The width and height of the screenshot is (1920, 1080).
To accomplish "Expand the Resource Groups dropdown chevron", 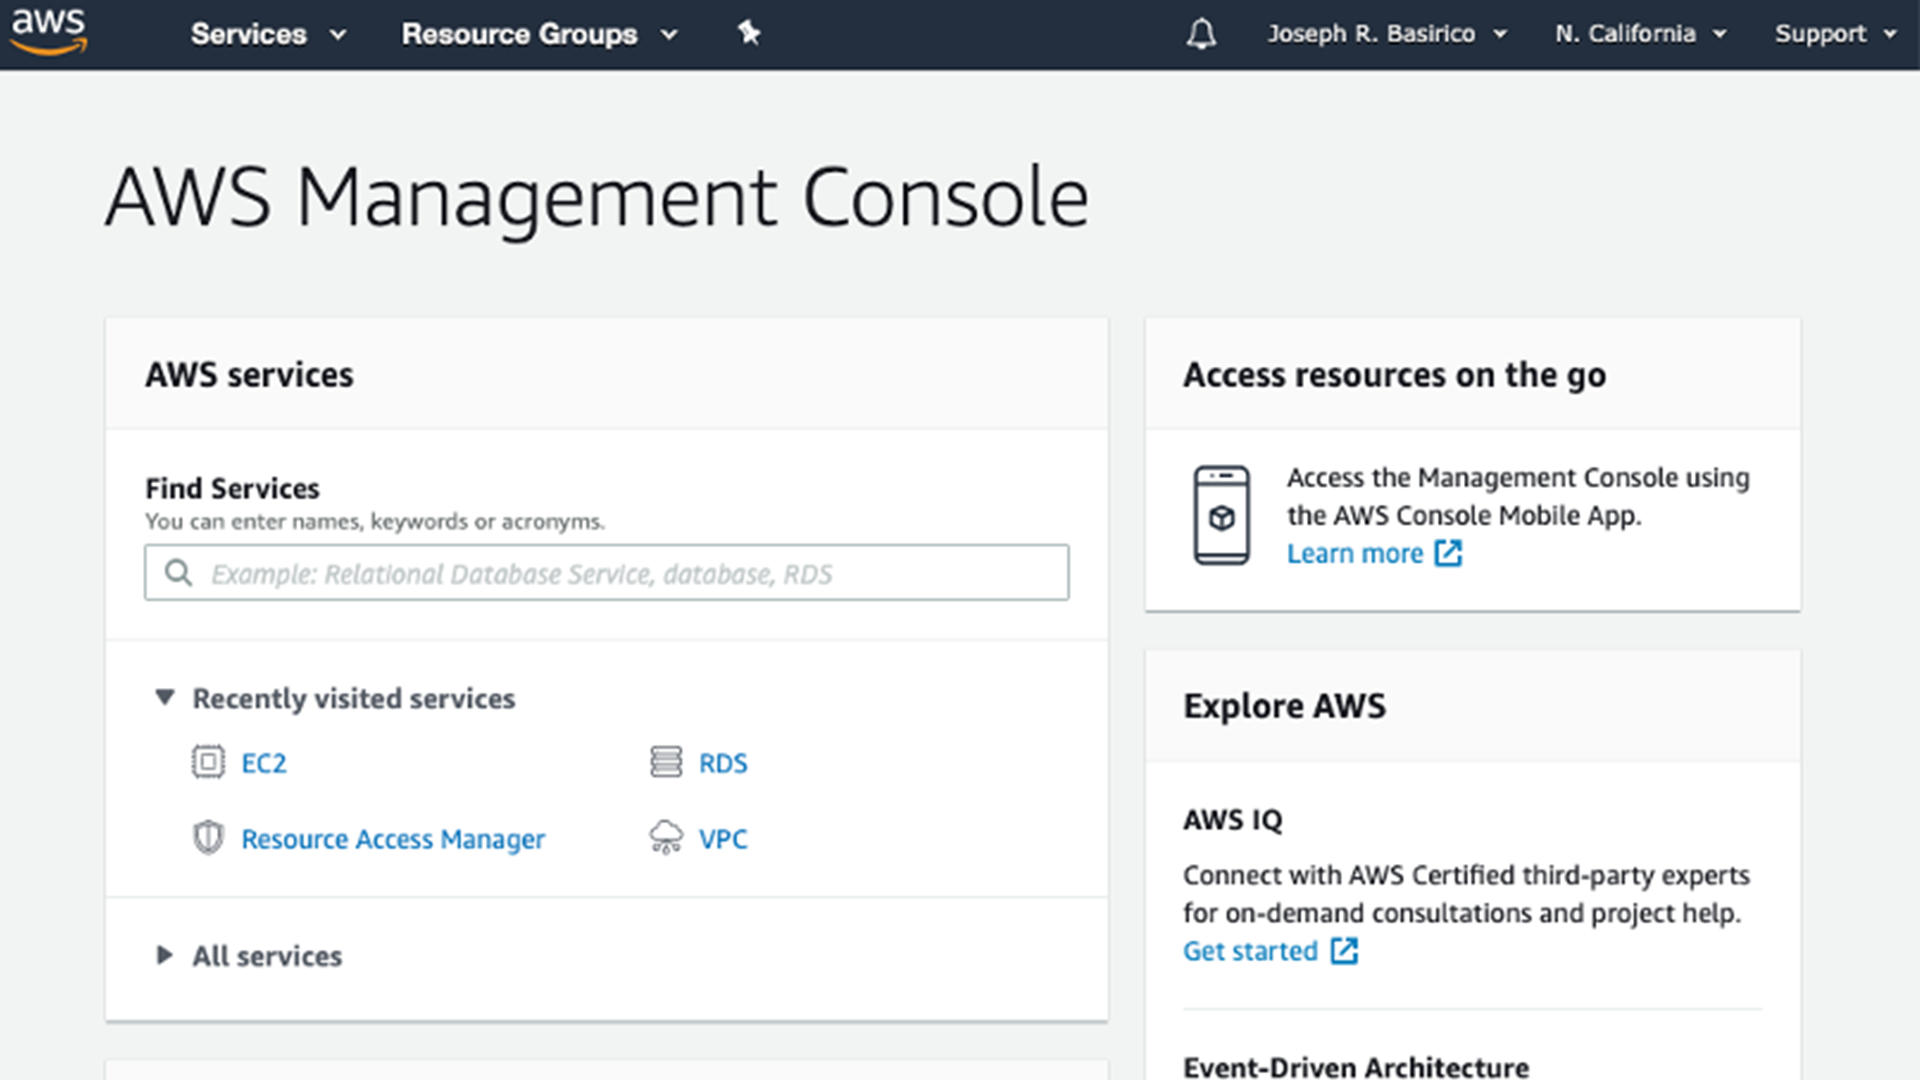I will pyautogui.click(x=669, y=35).
